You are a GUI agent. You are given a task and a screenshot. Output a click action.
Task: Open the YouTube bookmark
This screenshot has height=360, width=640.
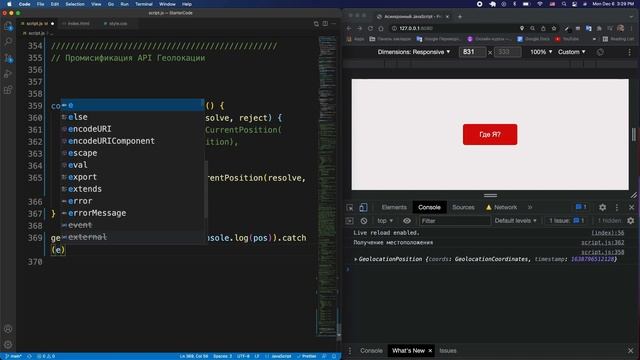(567, 39)
